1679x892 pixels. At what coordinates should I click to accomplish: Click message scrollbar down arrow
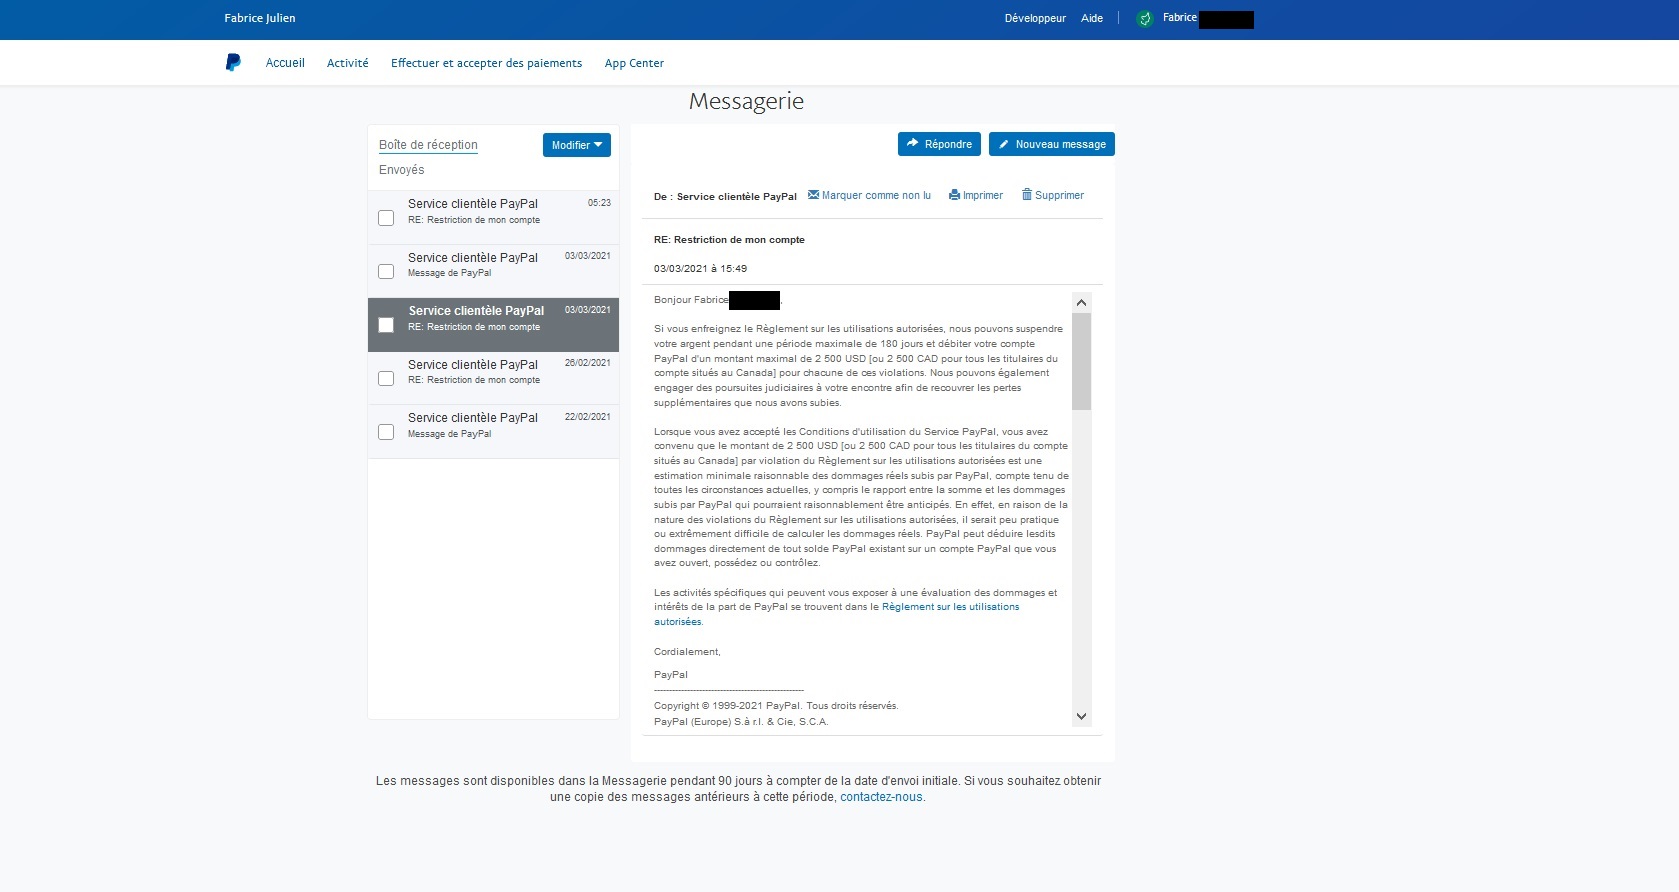1081,716
